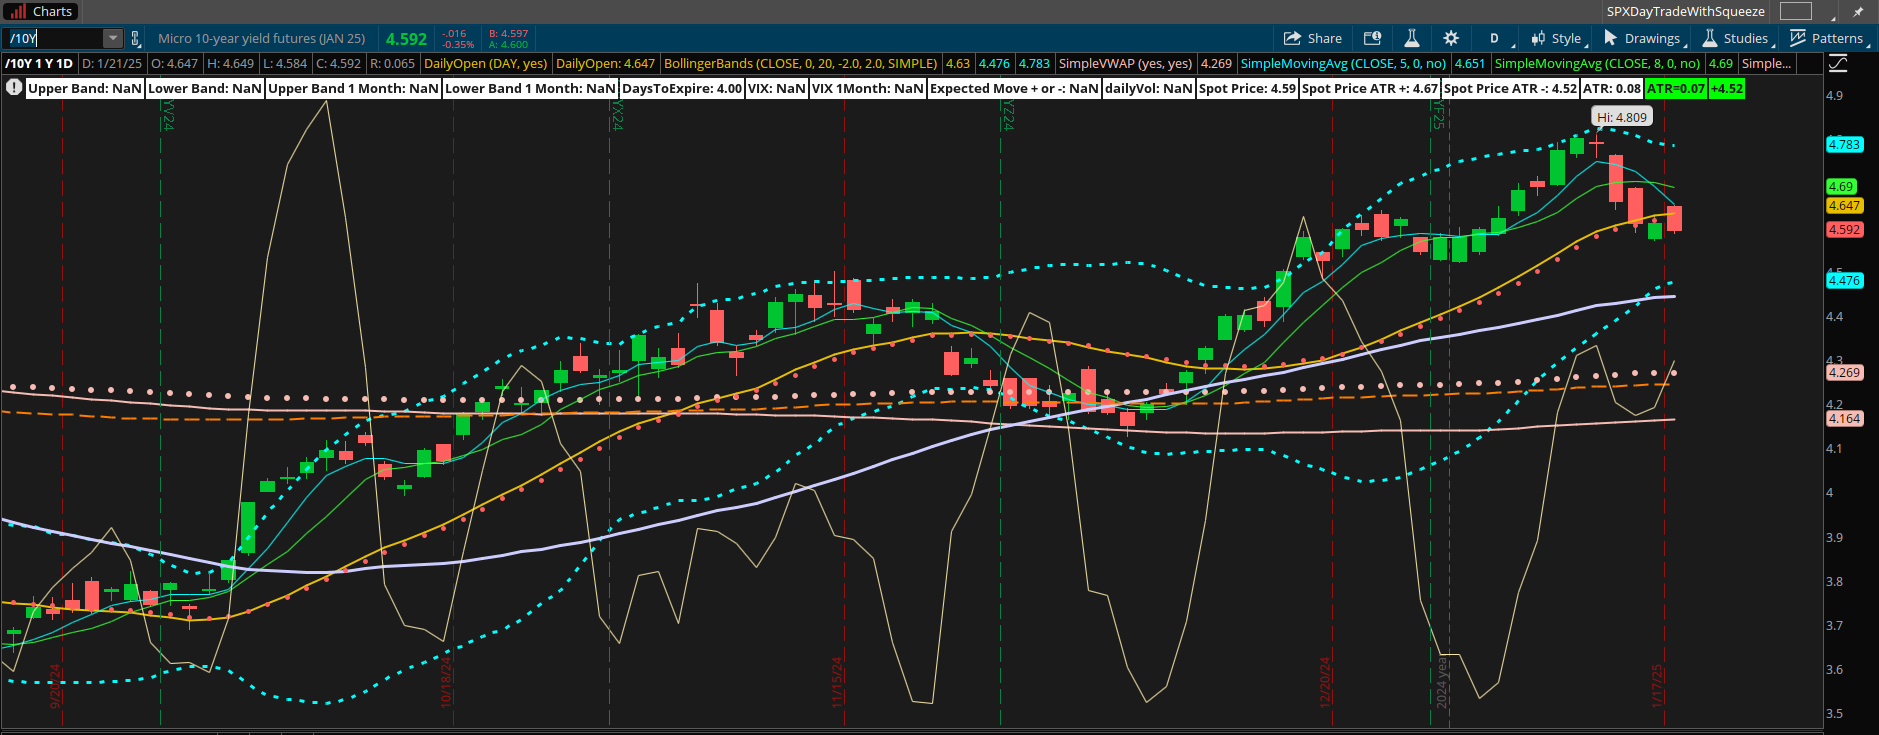Screen dimensions: 1879x735
Task: Click the 4.592 red price axis tag
Action: click(x=1844, y=229)
